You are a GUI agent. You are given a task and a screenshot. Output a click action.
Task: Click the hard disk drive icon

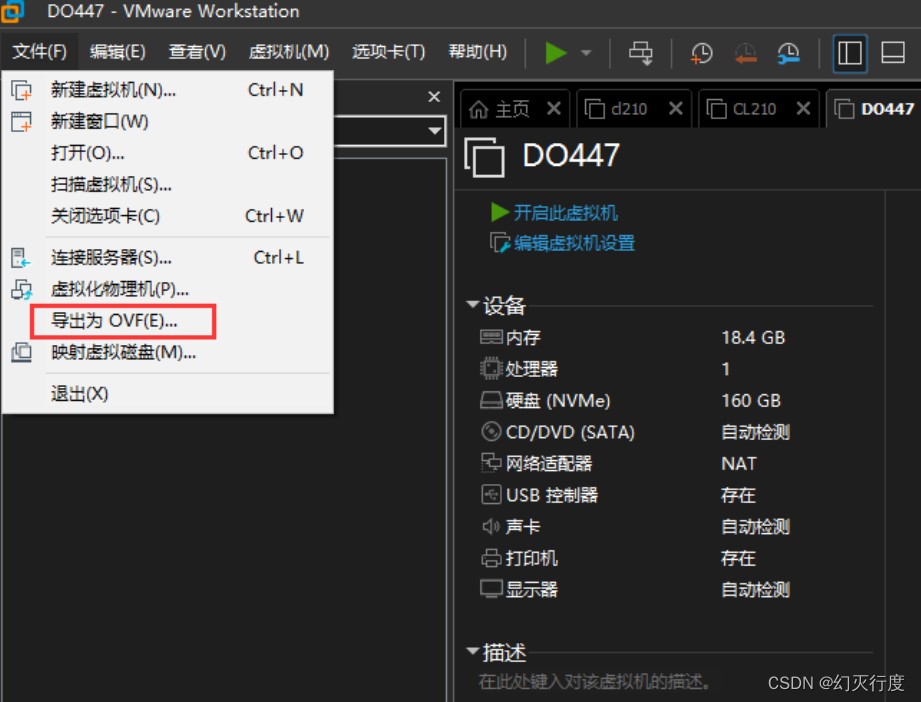[491, 400]
